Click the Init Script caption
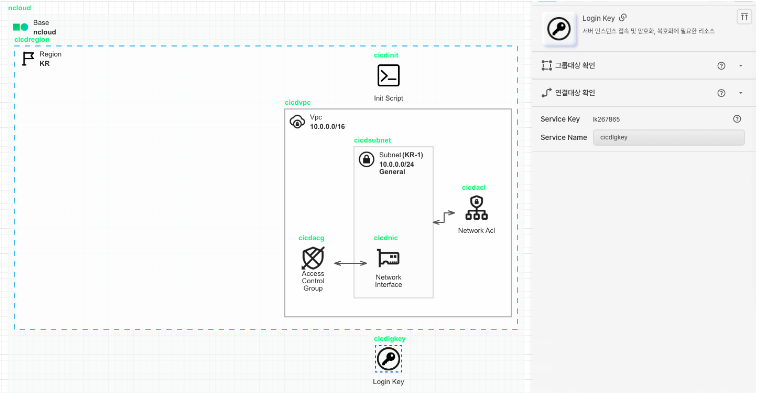The height and width of the screenshot is (393, 757). coord(388,98)
